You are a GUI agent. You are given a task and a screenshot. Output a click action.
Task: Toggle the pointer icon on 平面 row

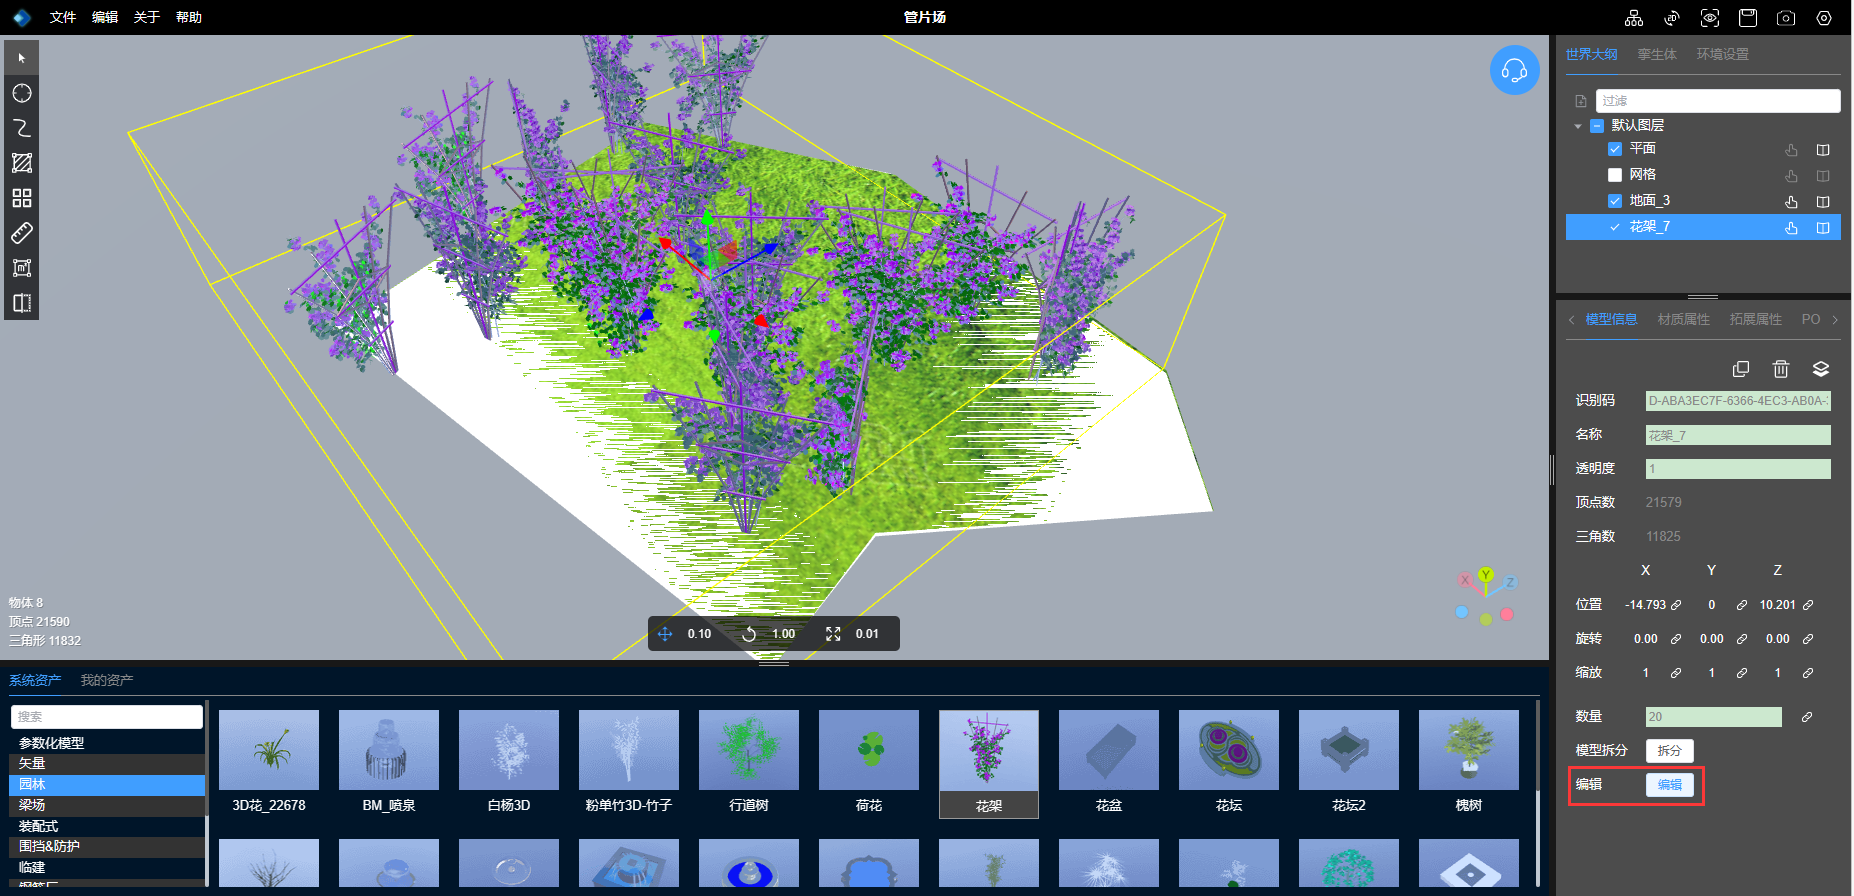1791,150
